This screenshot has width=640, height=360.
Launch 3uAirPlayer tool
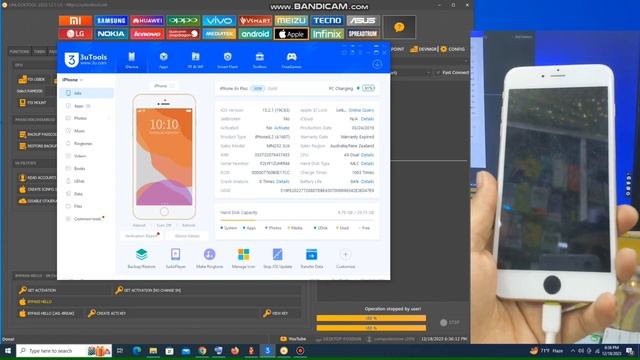(176, 258)
